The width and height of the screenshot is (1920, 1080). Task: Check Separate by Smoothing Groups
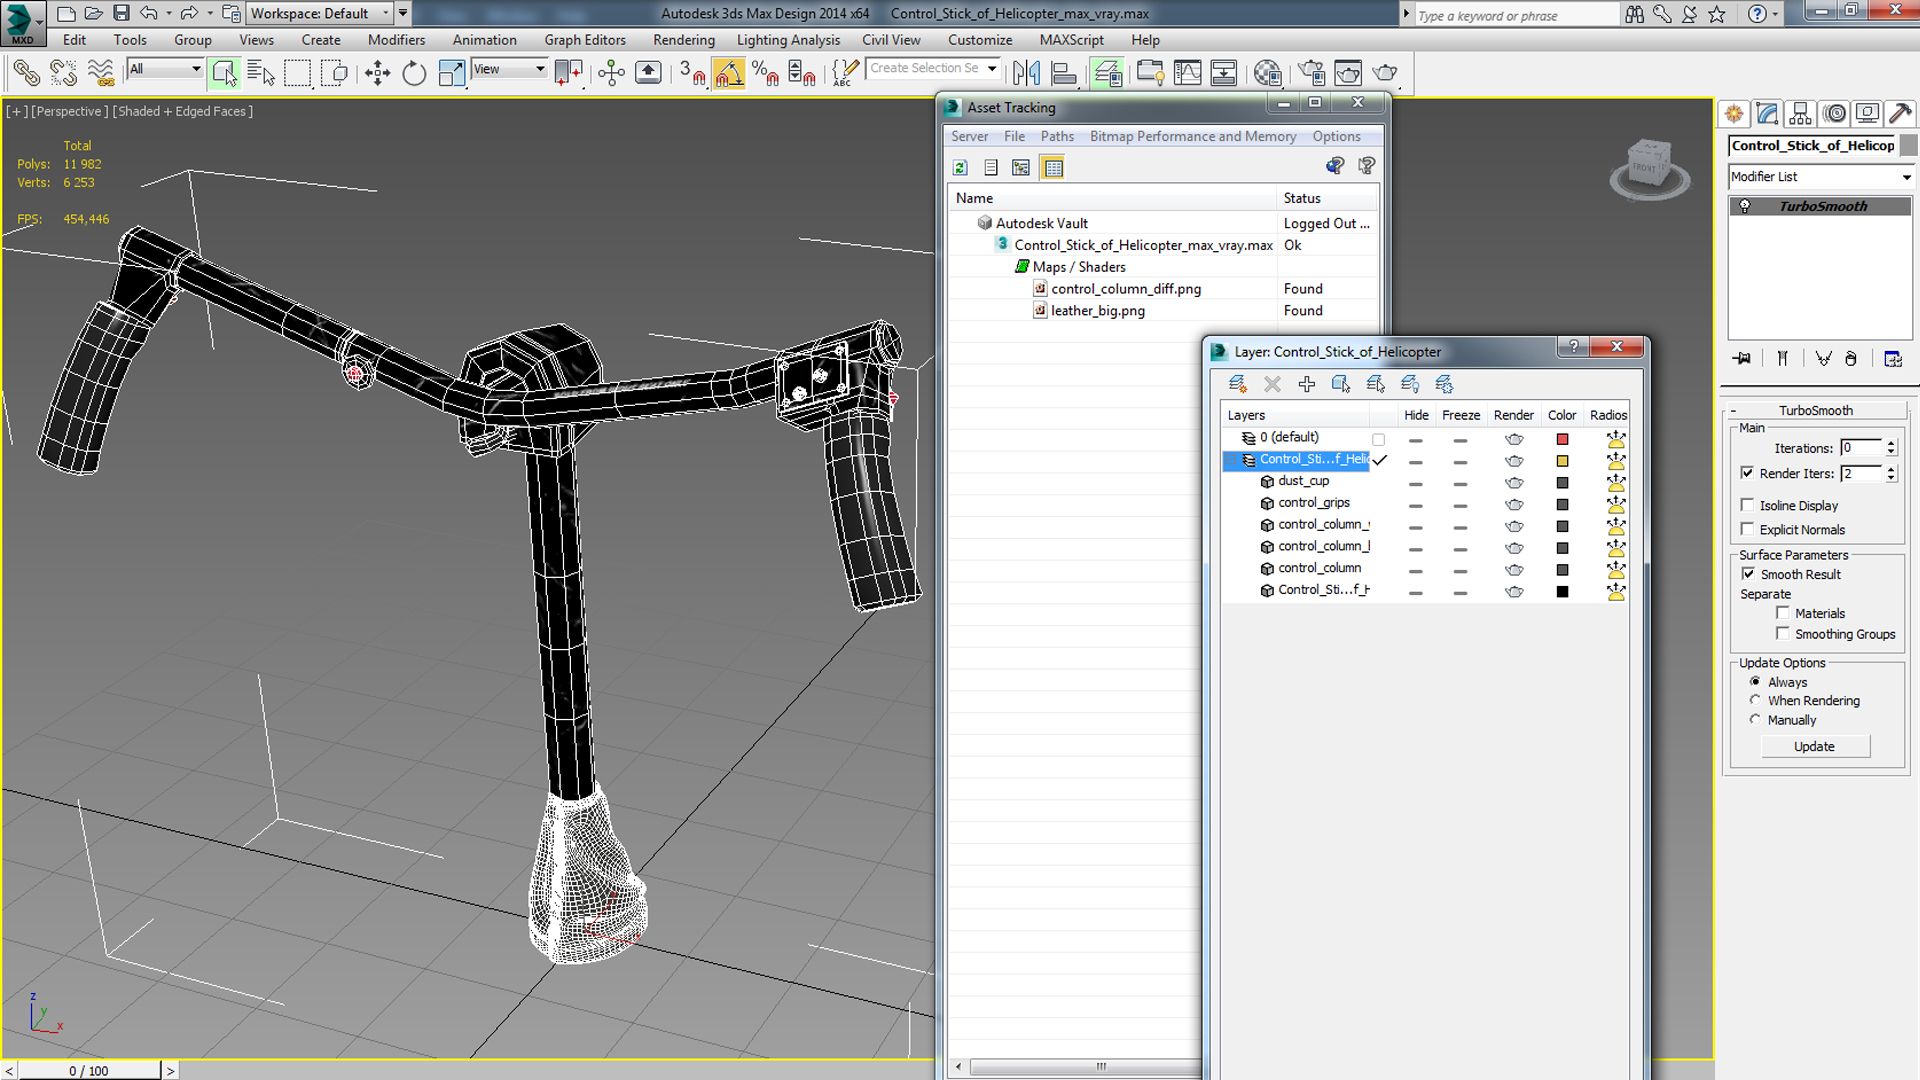tap(1782, 634)
